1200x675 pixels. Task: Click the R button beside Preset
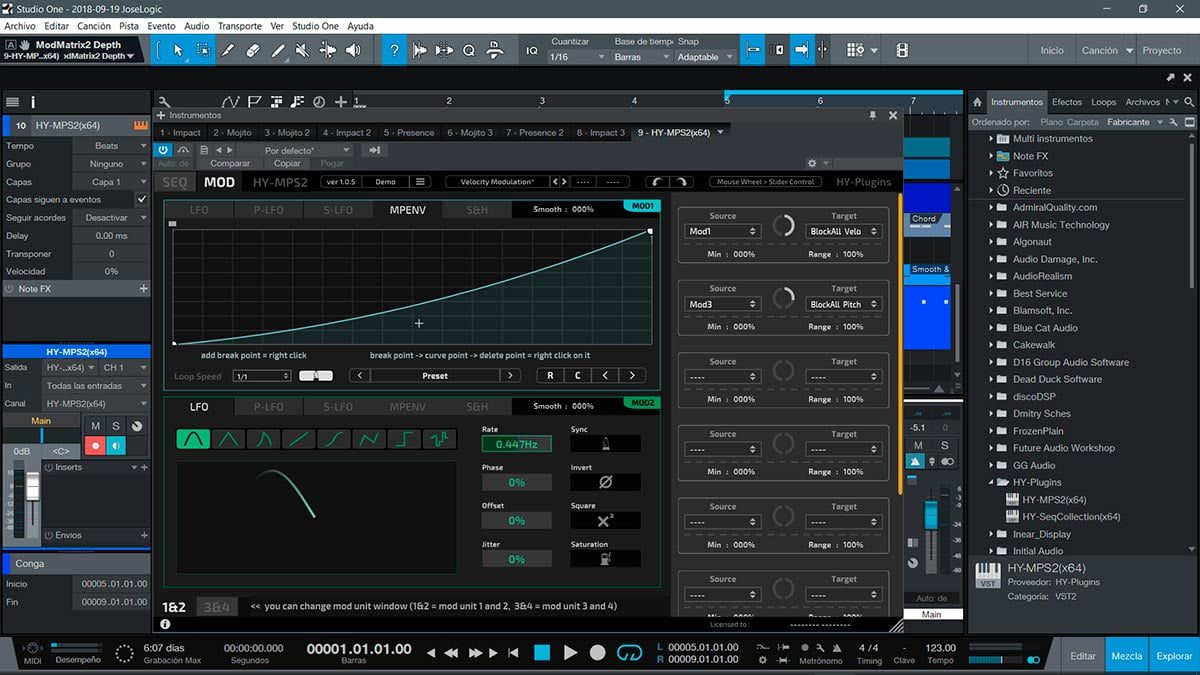(549, 376)
